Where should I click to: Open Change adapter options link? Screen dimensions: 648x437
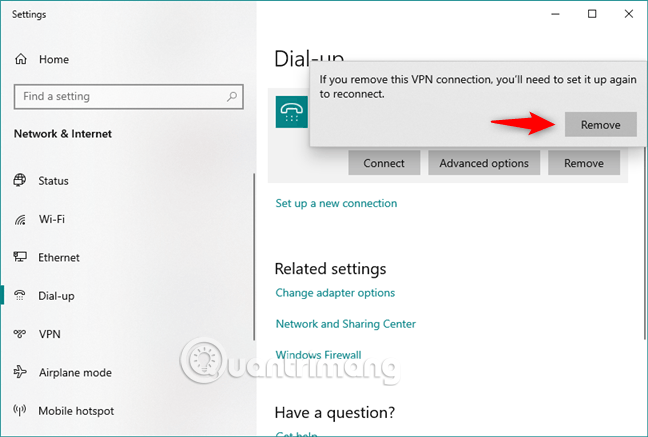(x=335, y=293)
